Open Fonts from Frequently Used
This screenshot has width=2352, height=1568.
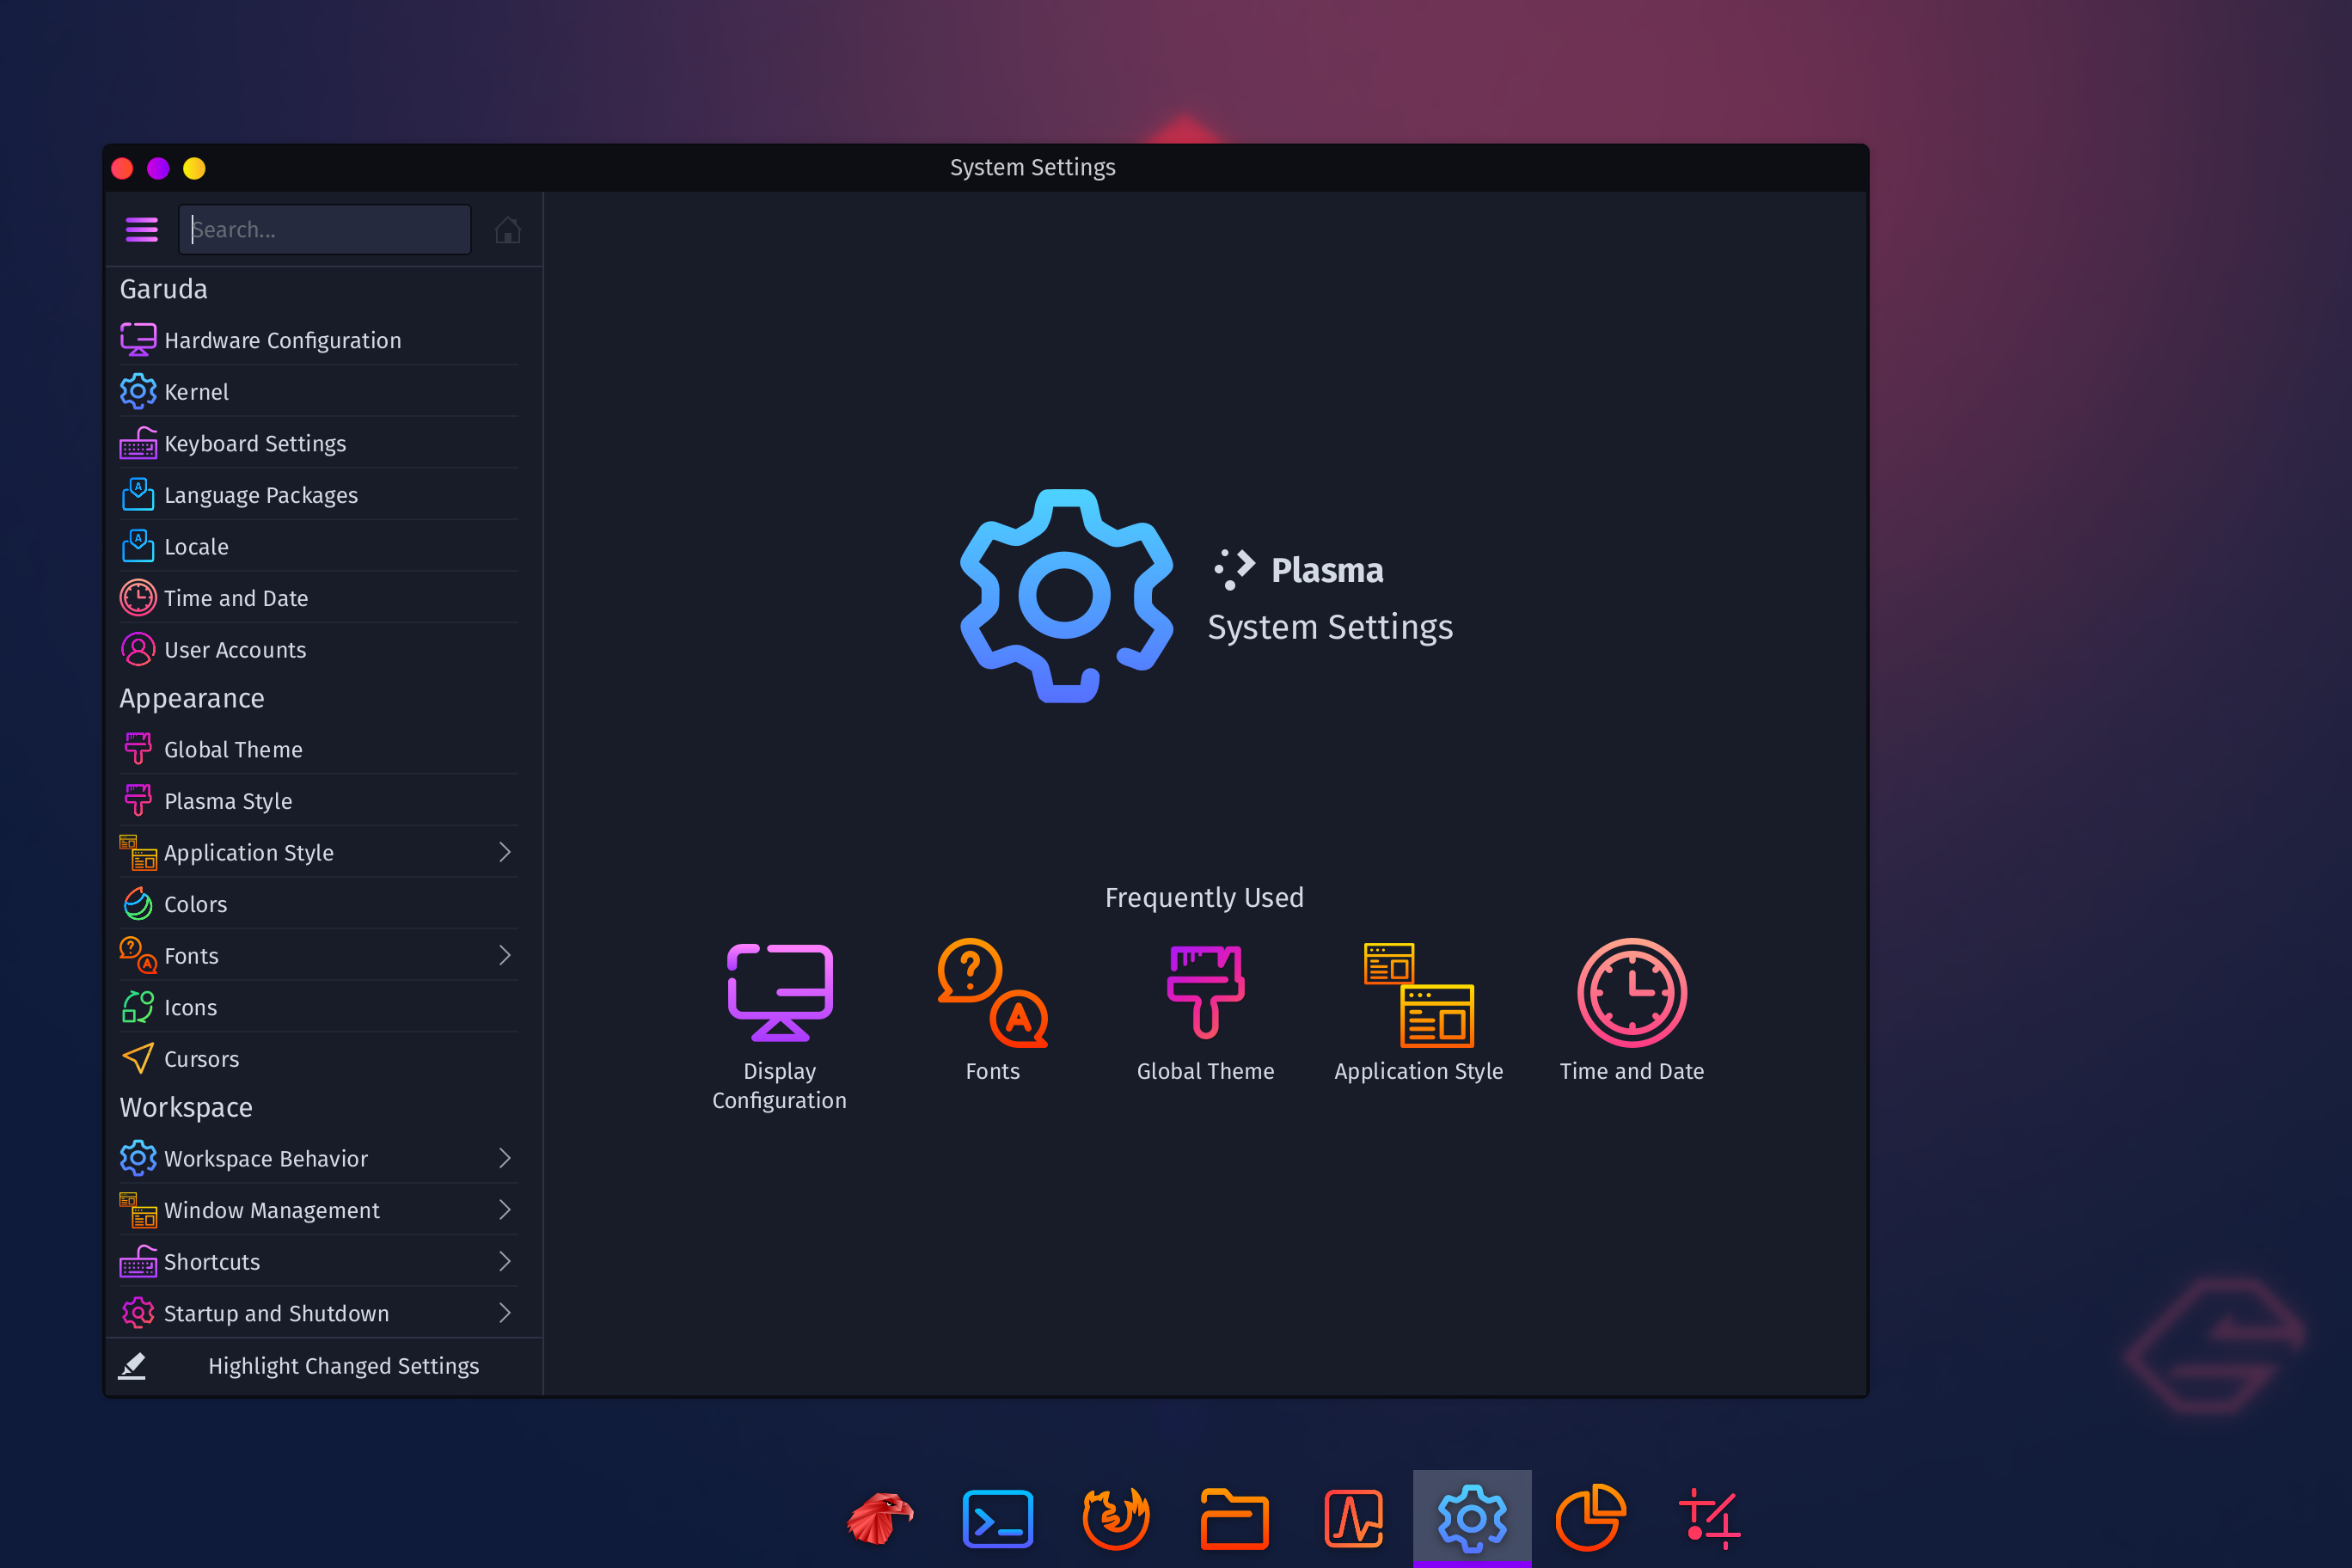point(992,1011)
